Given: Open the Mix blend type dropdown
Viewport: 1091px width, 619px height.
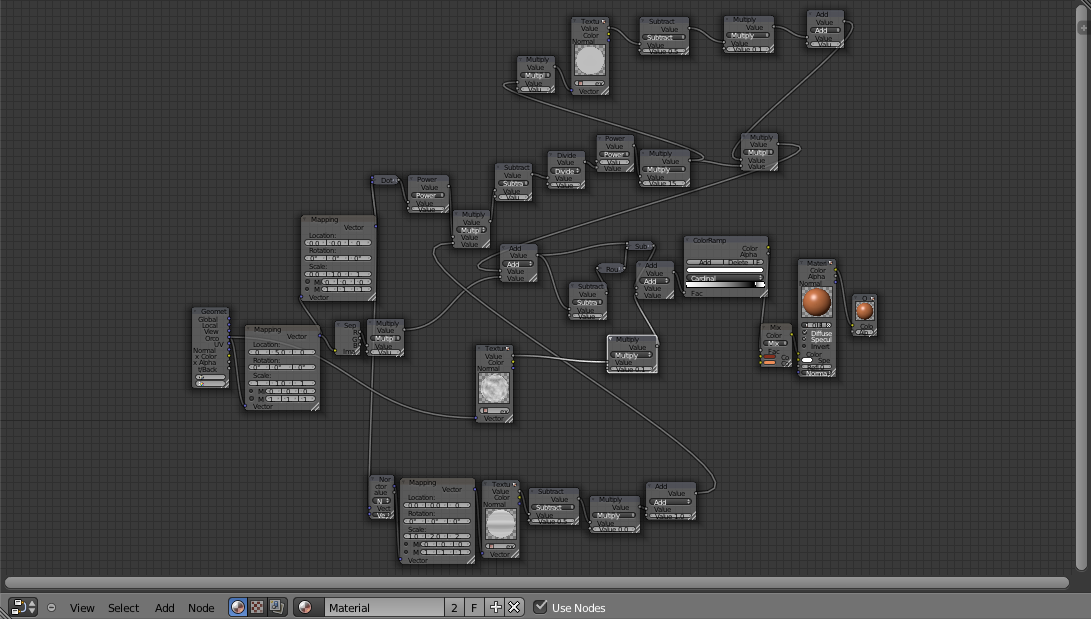Looking at the screenshot, I should tap(774, 344).
